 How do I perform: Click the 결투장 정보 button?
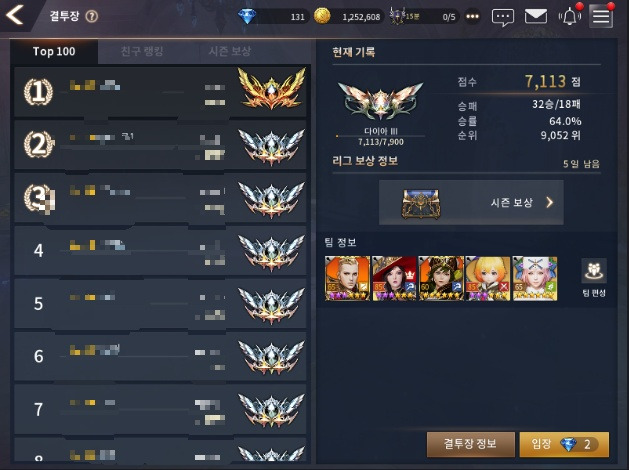point(471,444)
